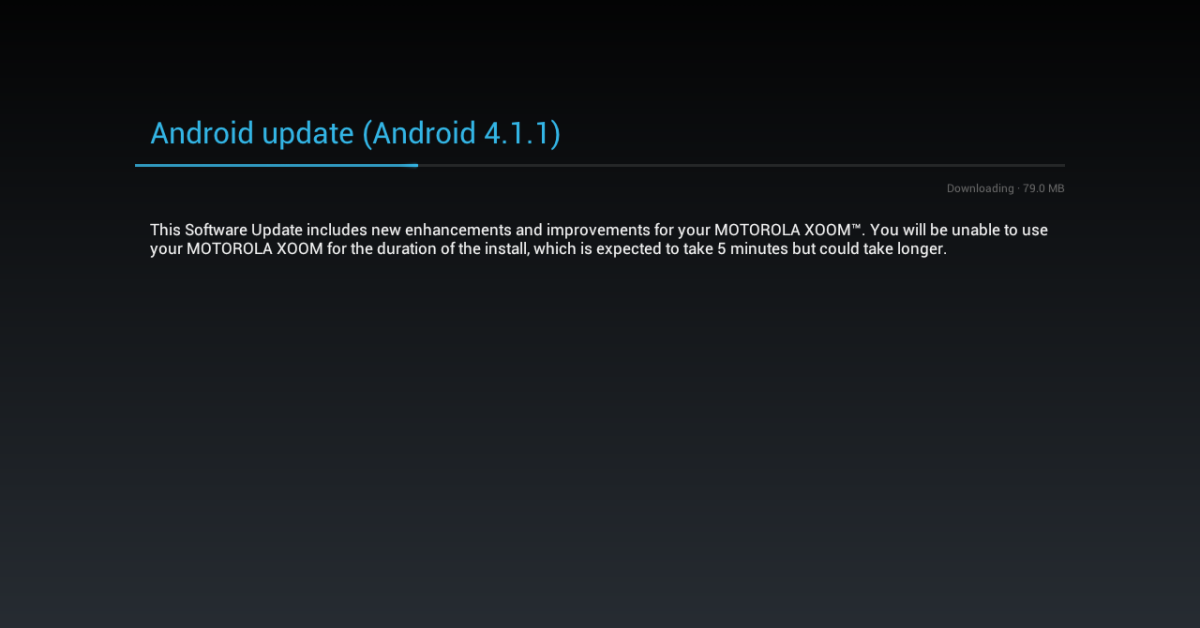
Task: Click the gray unfilled part of the progress bar
Action: pos(741,165)
